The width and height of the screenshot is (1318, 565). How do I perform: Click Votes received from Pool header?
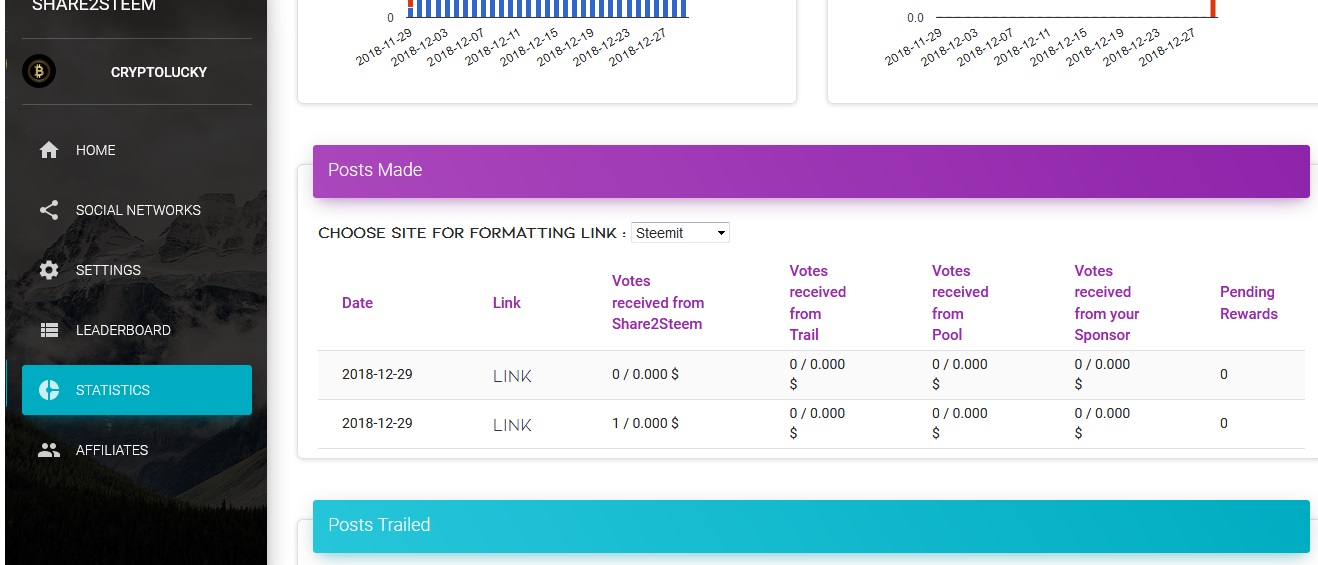point(960,303)
